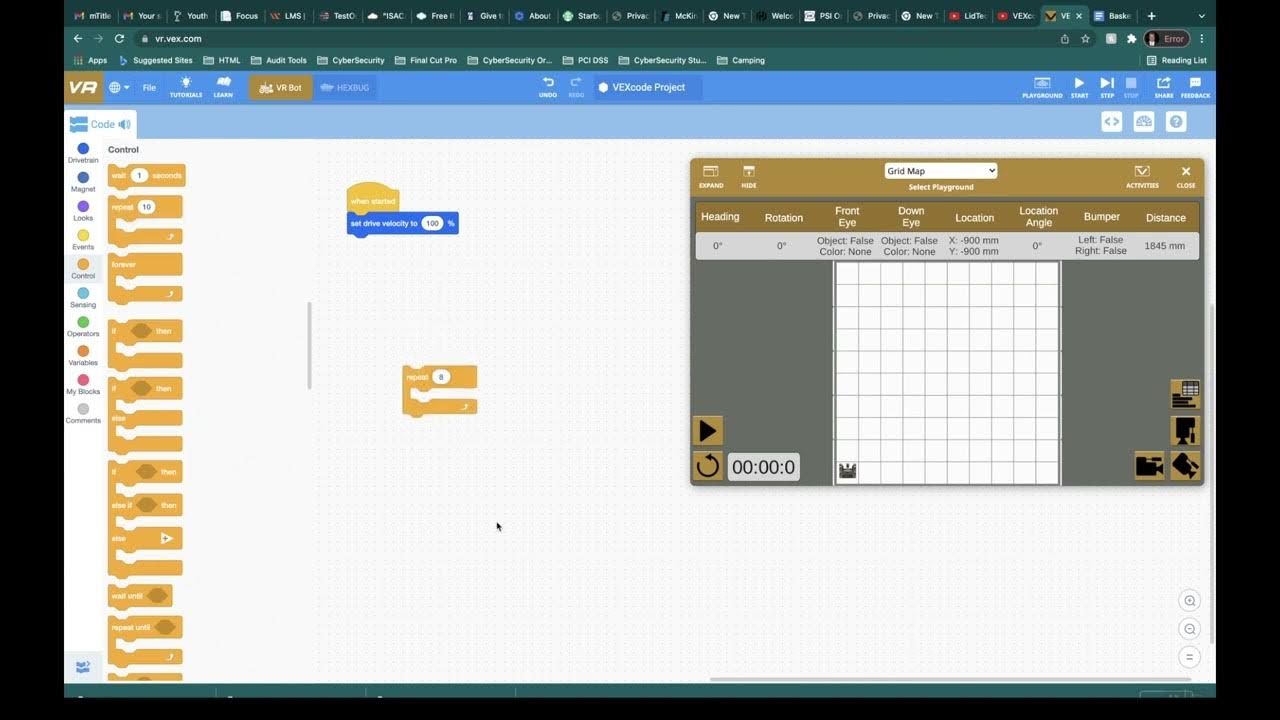This screenshot has height=720, width=1280.
Task: Click the VR logo icon
Action: [83, 87]
